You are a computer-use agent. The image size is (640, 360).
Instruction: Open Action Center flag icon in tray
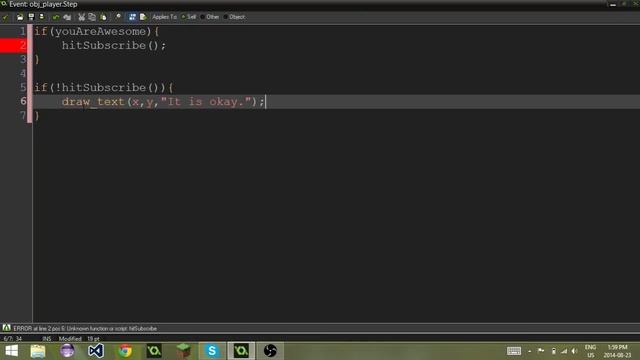pos(541,351)
